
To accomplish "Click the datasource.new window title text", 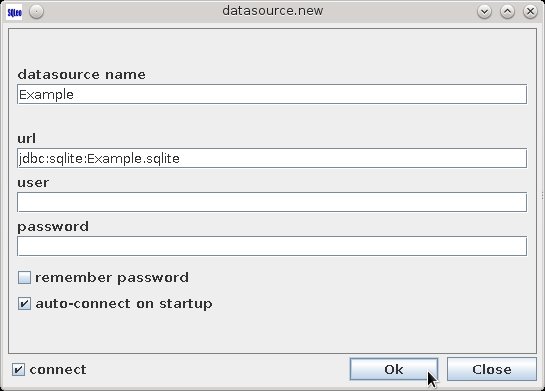I will [x=273, y=11].
